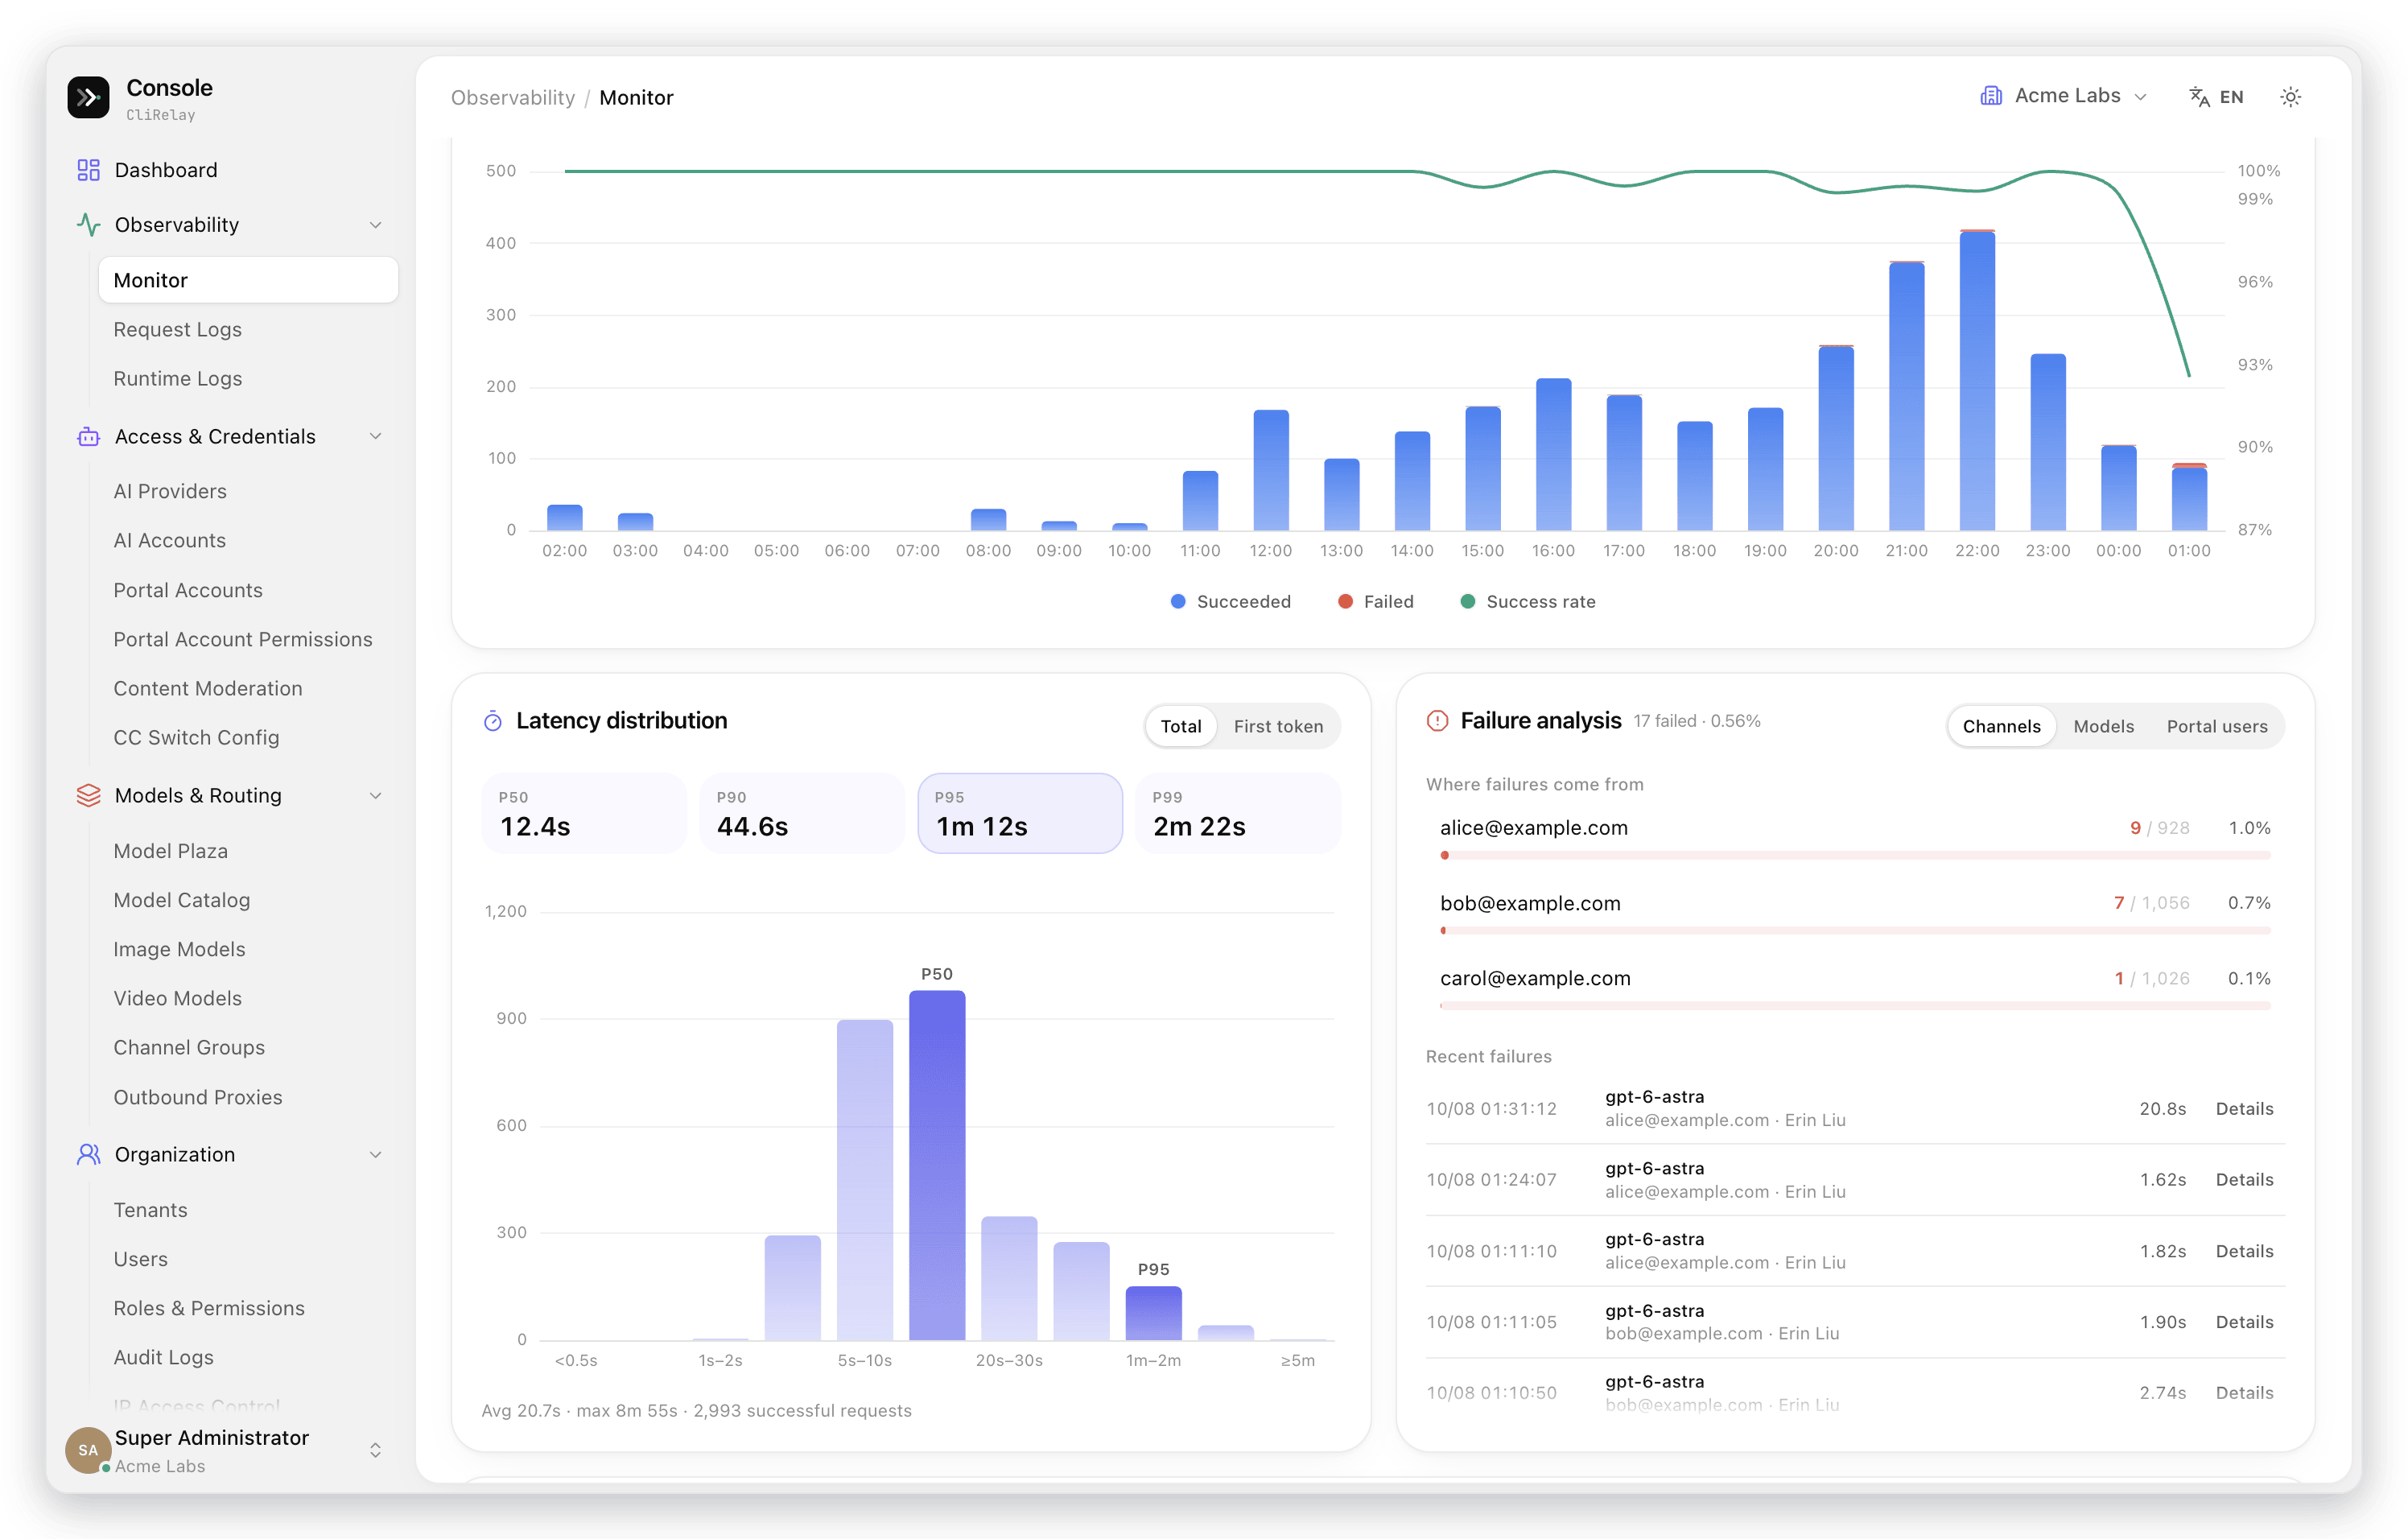Image resolution: width=2408 pixels, height=1539 pixels.
Task: Click the P50 latency histogram bar
Action: point(937,1165)
